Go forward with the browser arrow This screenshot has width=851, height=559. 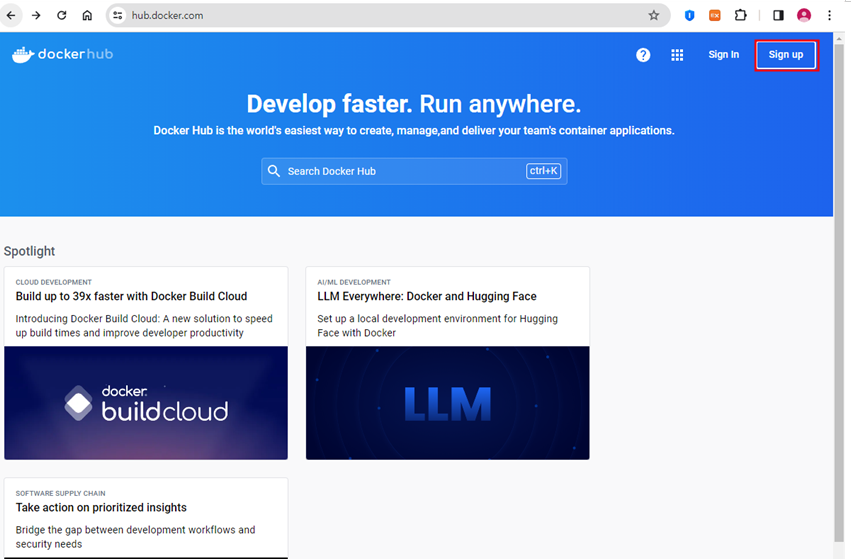(x=36, y=15)
